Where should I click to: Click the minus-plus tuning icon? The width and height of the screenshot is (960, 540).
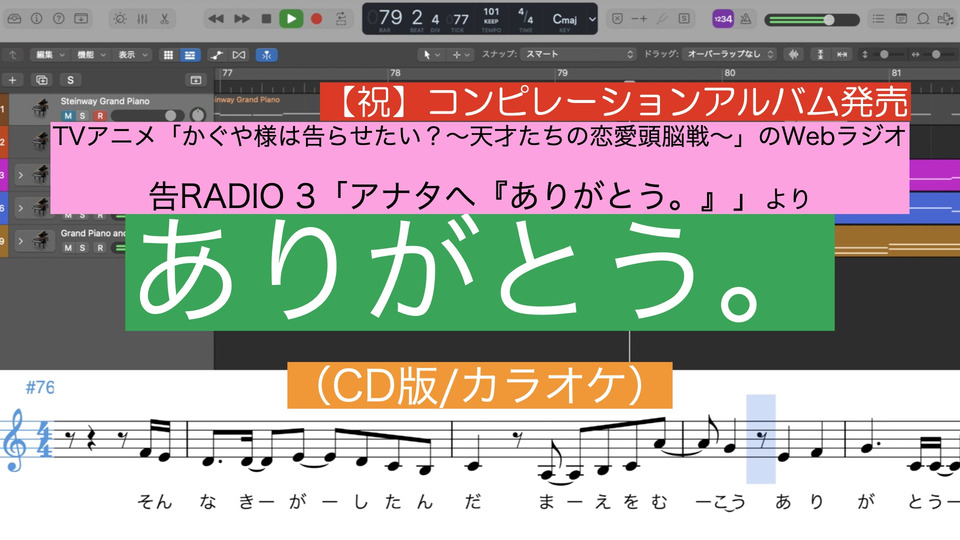point(639,18)
